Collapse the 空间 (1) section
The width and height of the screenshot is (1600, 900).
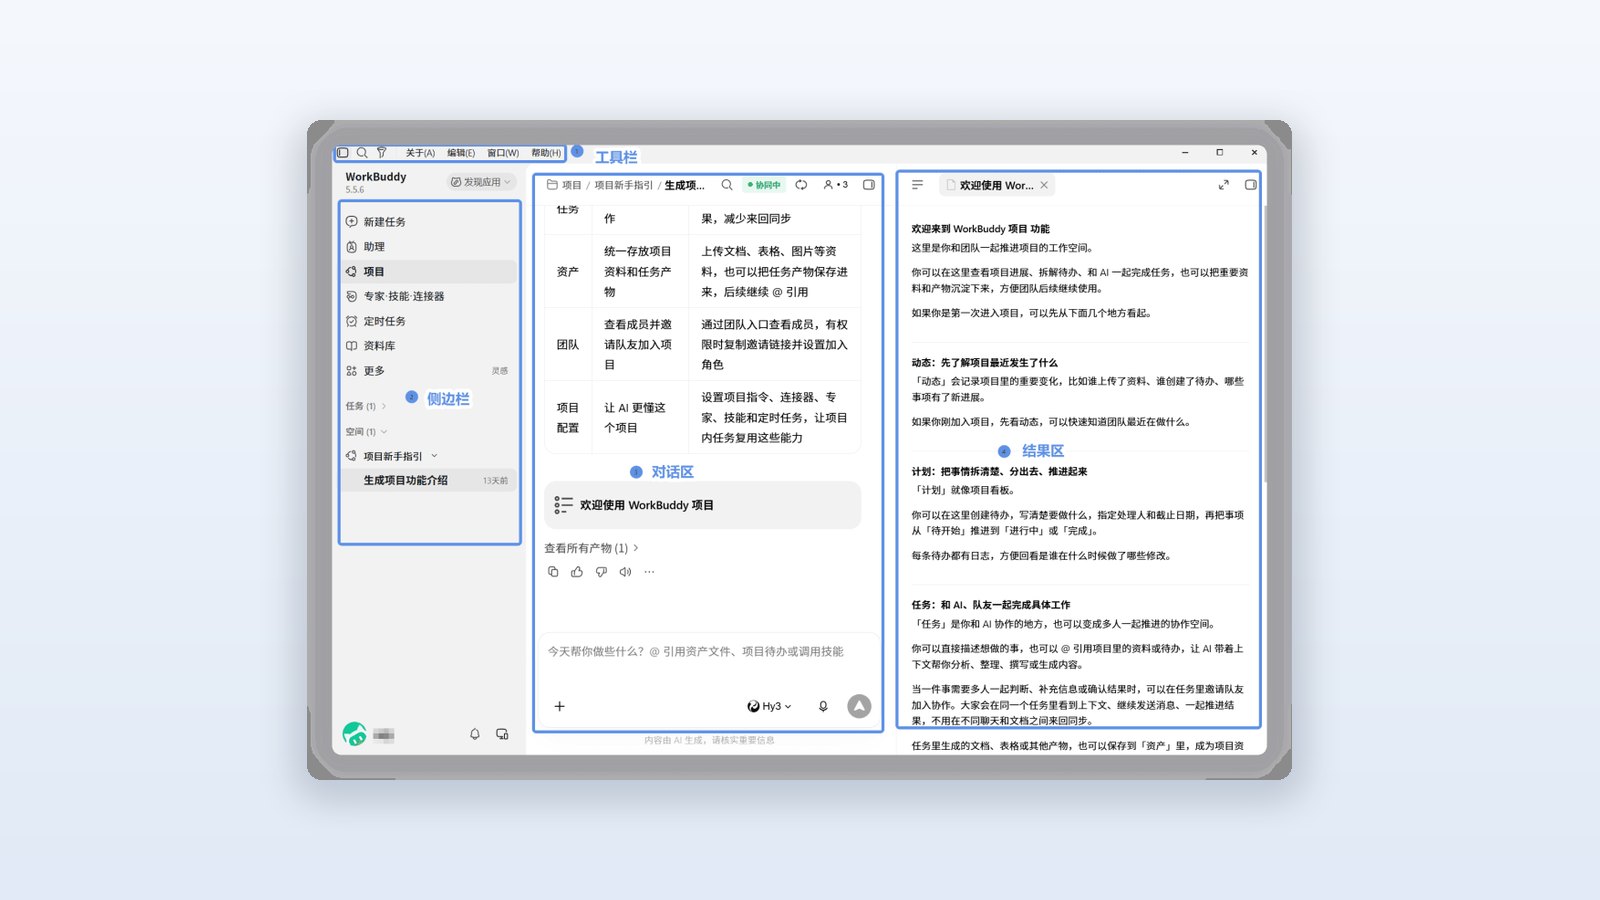click(366, 432)
